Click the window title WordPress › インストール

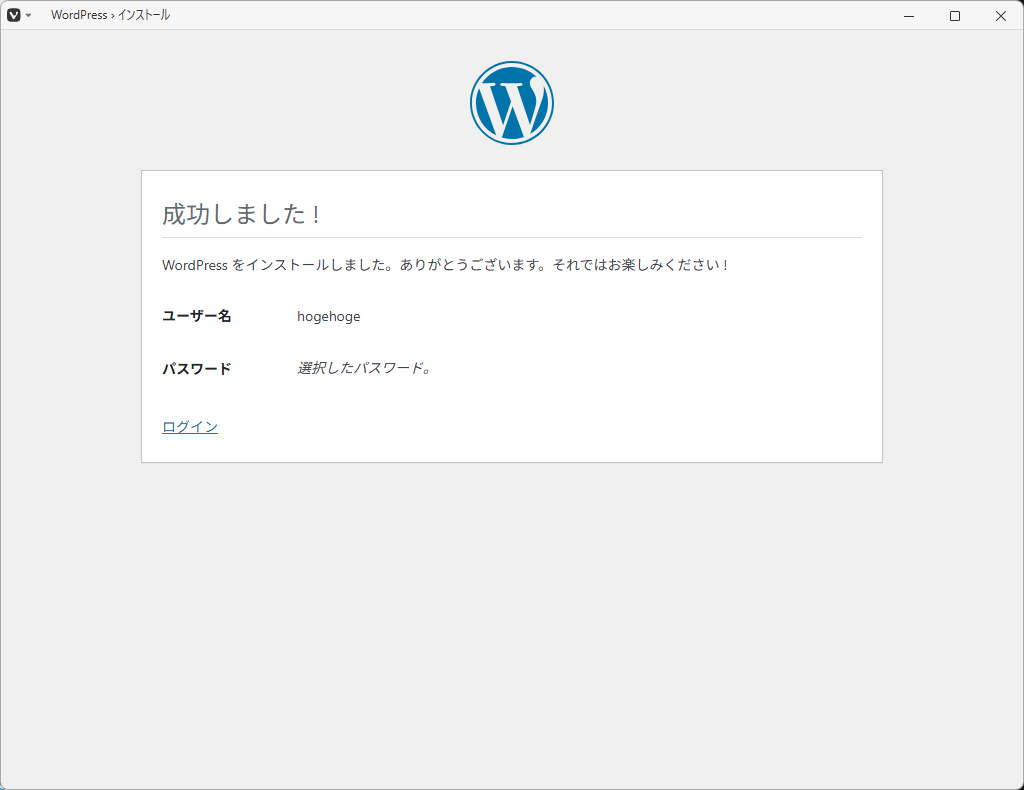coord(110,15)
